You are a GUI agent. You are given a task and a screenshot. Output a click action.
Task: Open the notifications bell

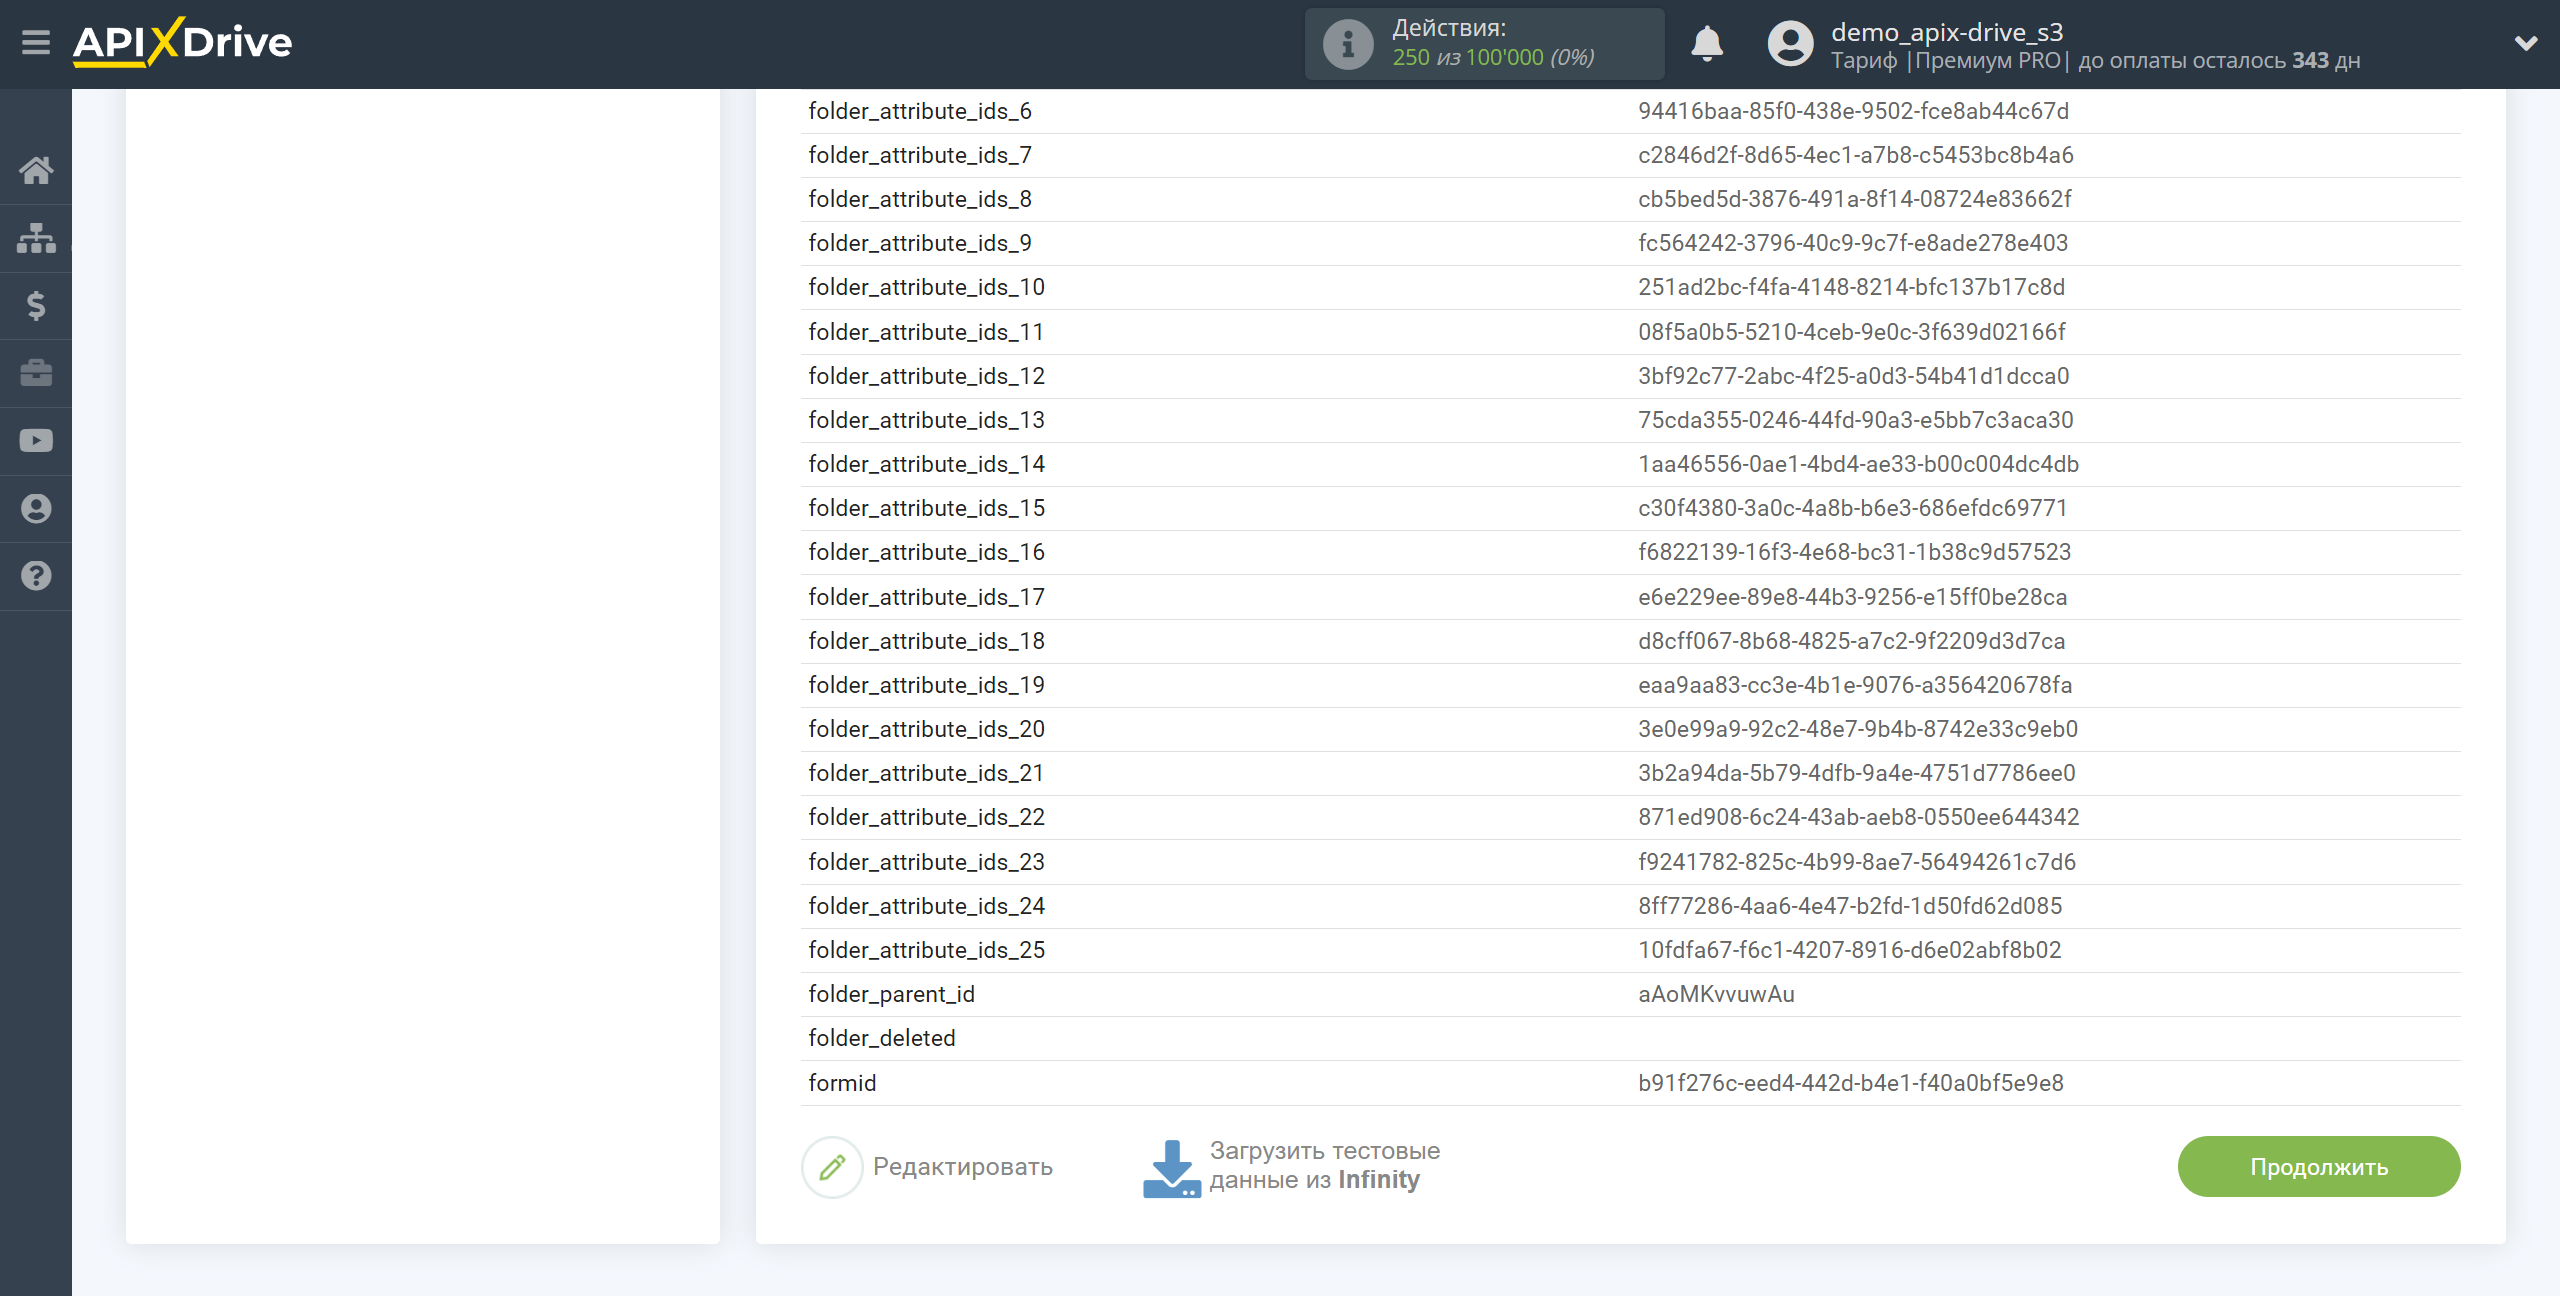(1707, 44)
